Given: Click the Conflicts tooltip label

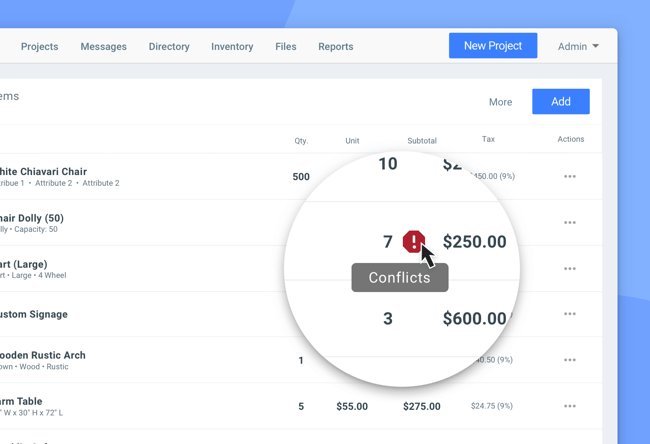Looking at the screenshot, I should point(400,277).
